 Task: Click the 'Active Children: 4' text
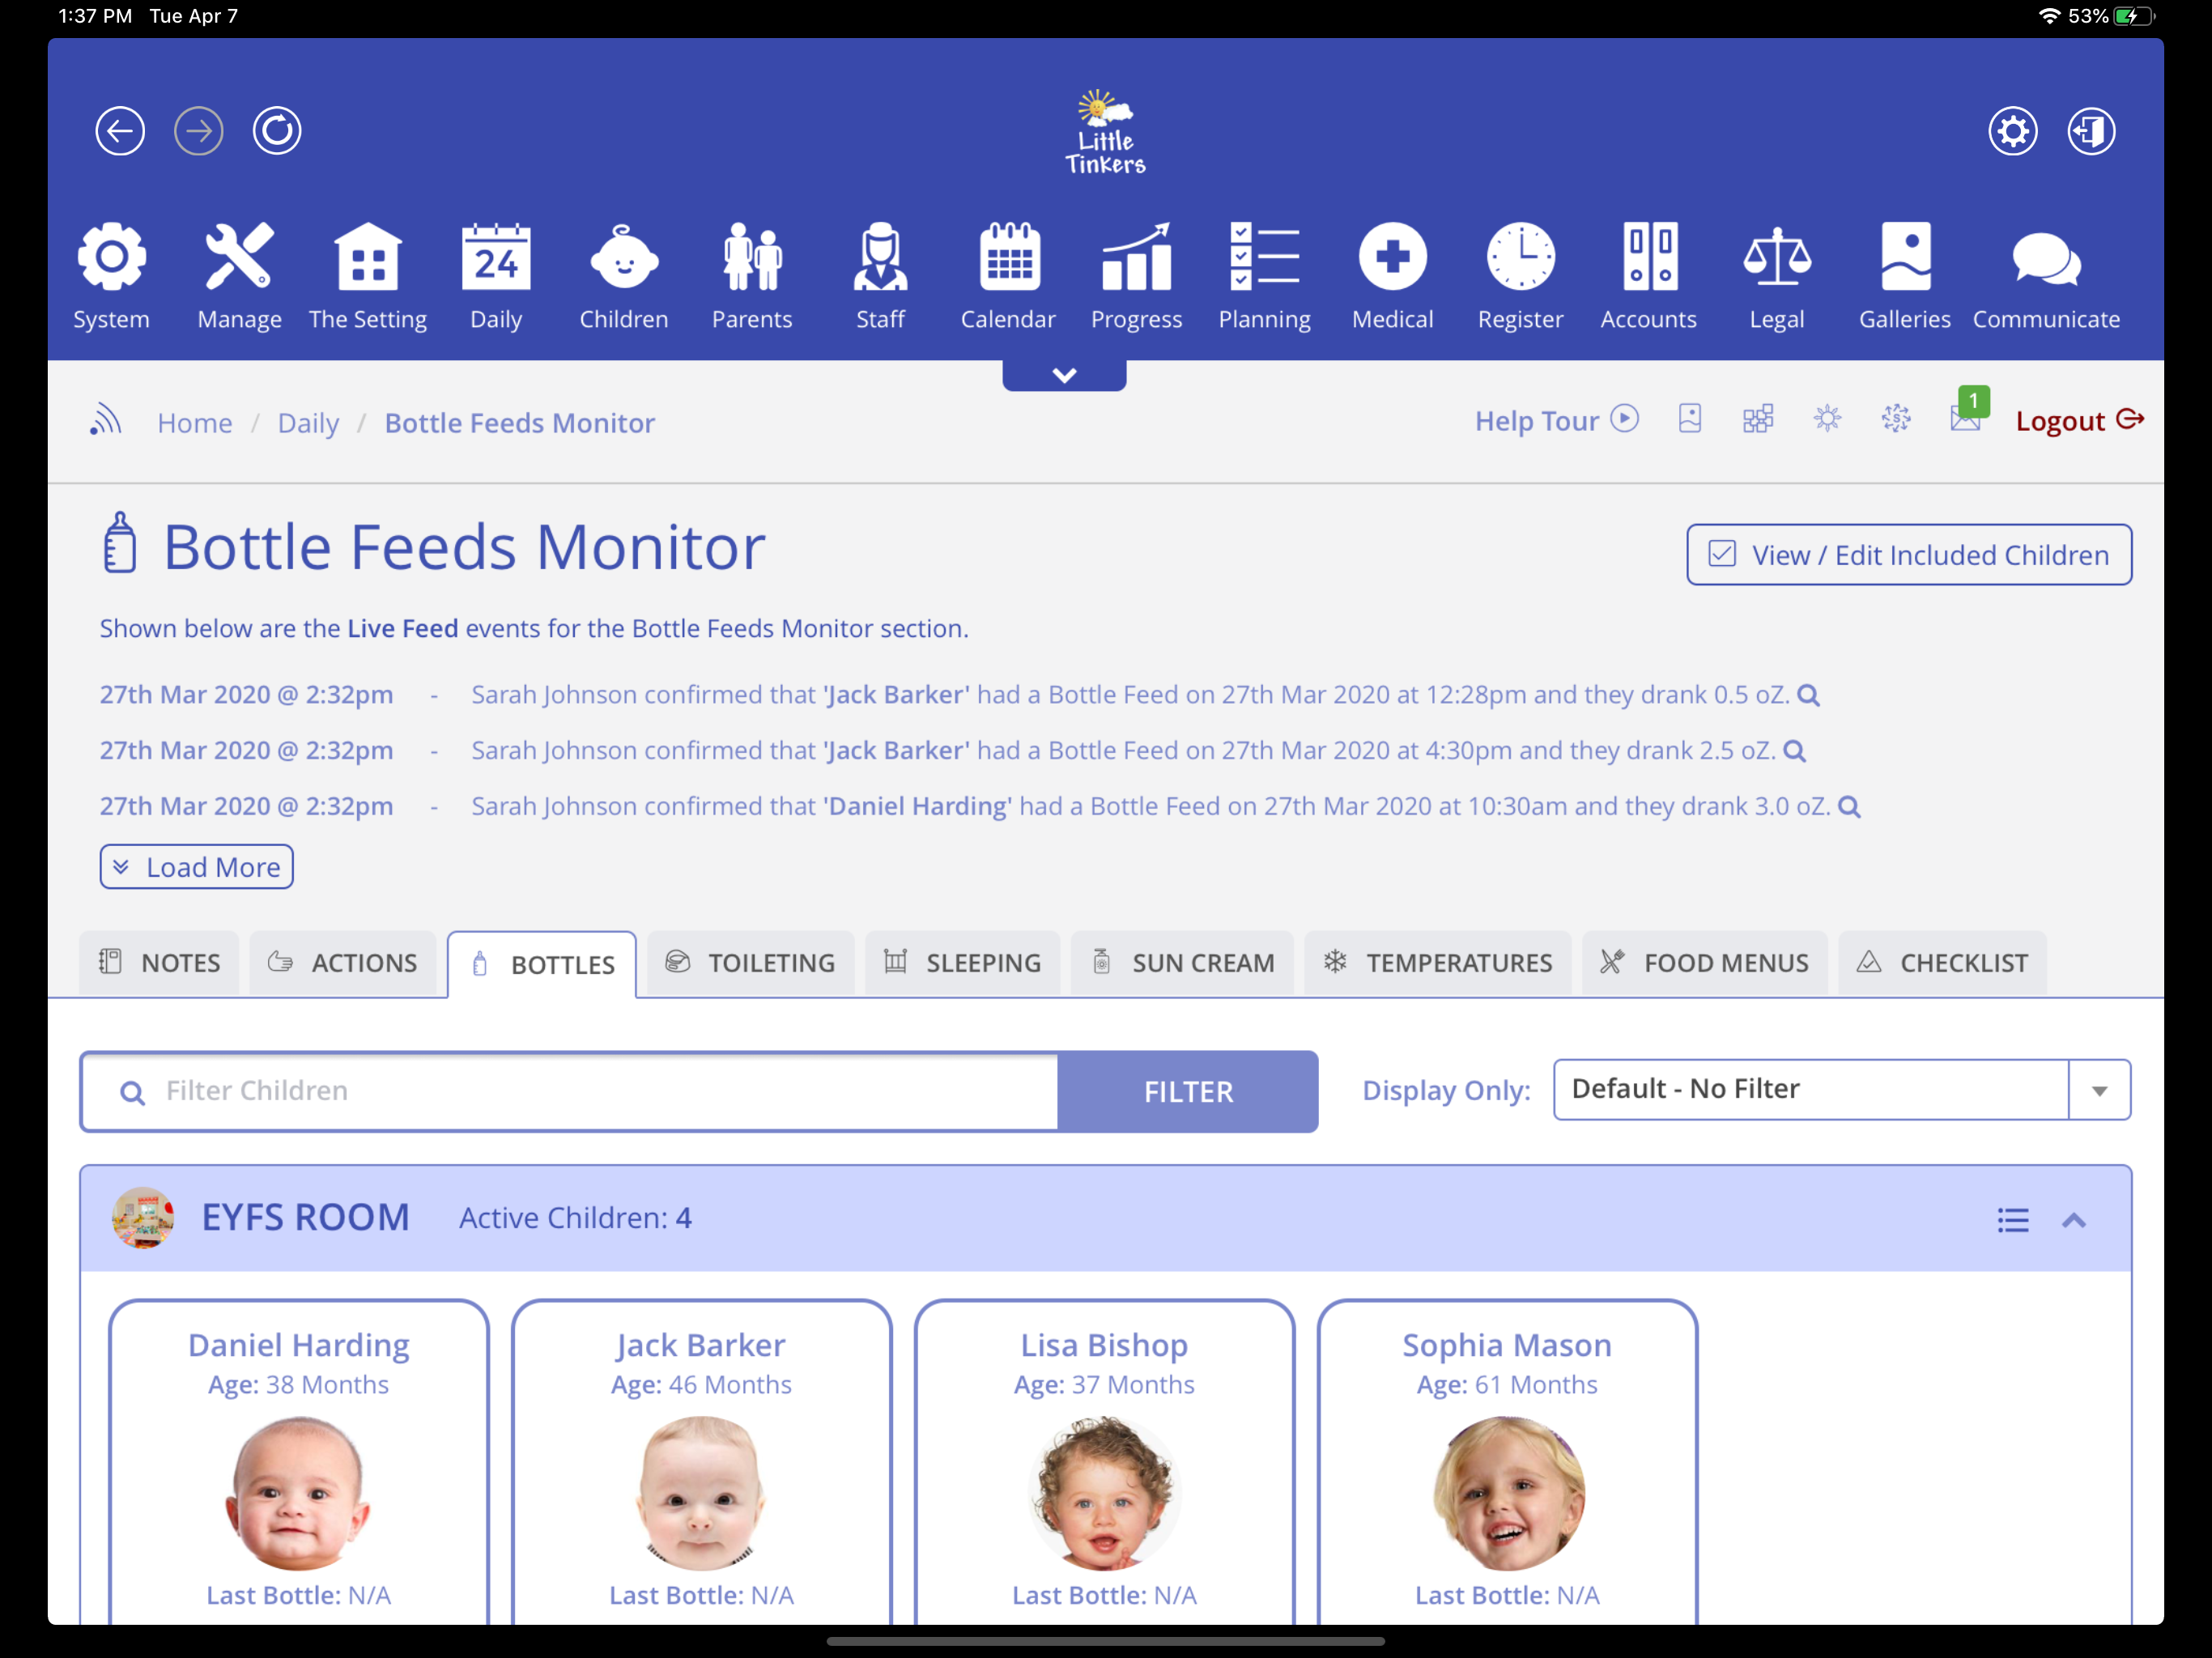click(x=575, y=1218)
